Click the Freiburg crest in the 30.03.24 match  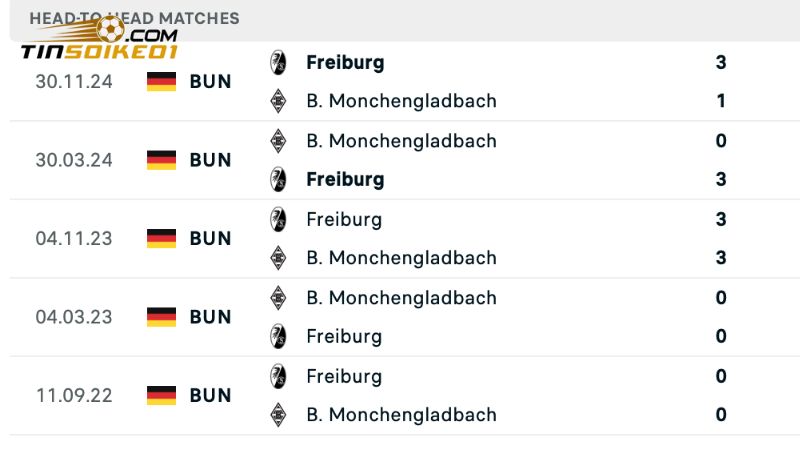click(279, 180)
